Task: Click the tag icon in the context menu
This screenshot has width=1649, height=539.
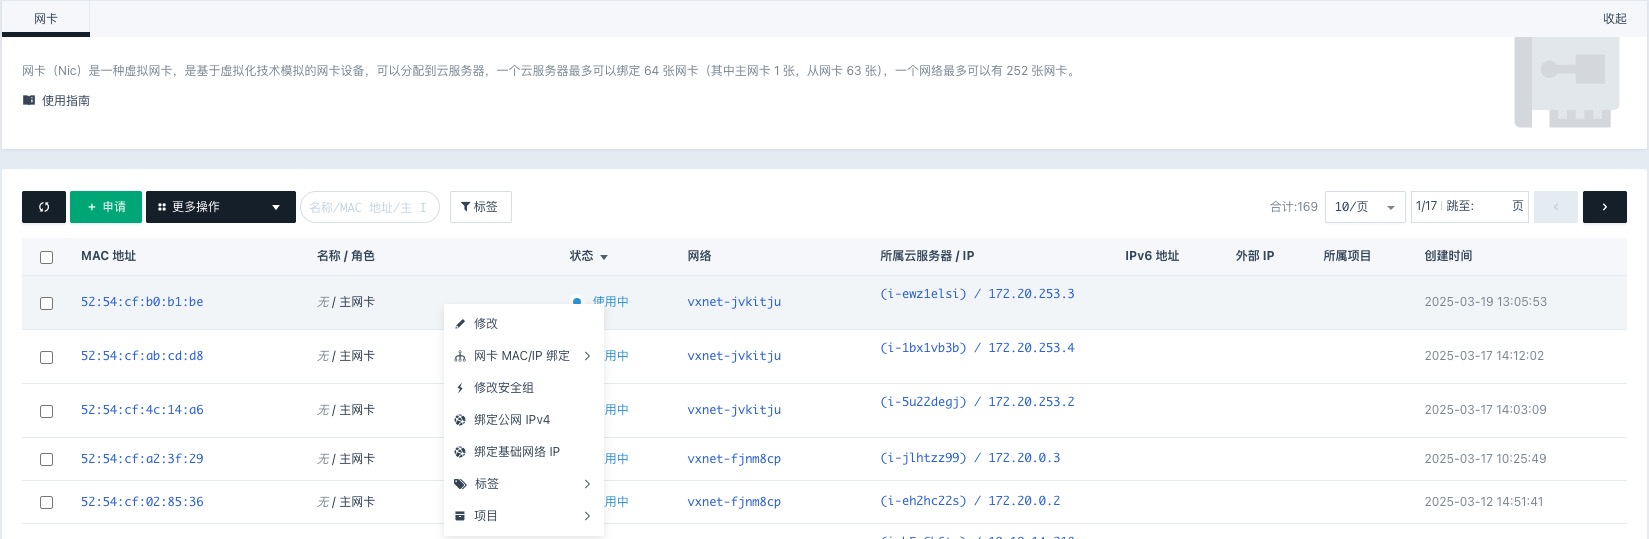Action: [x=460, y=484]
